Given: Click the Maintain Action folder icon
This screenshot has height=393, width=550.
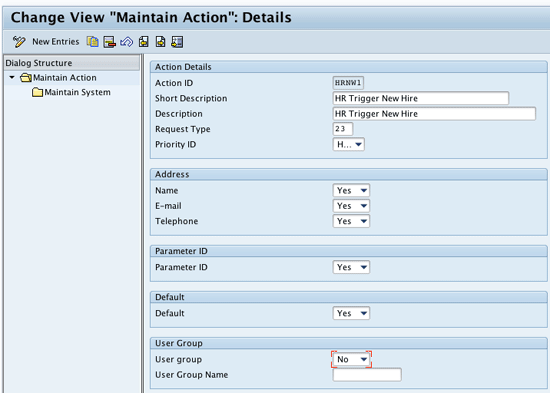Looking at the screenshot, I should tap(26, 78).
